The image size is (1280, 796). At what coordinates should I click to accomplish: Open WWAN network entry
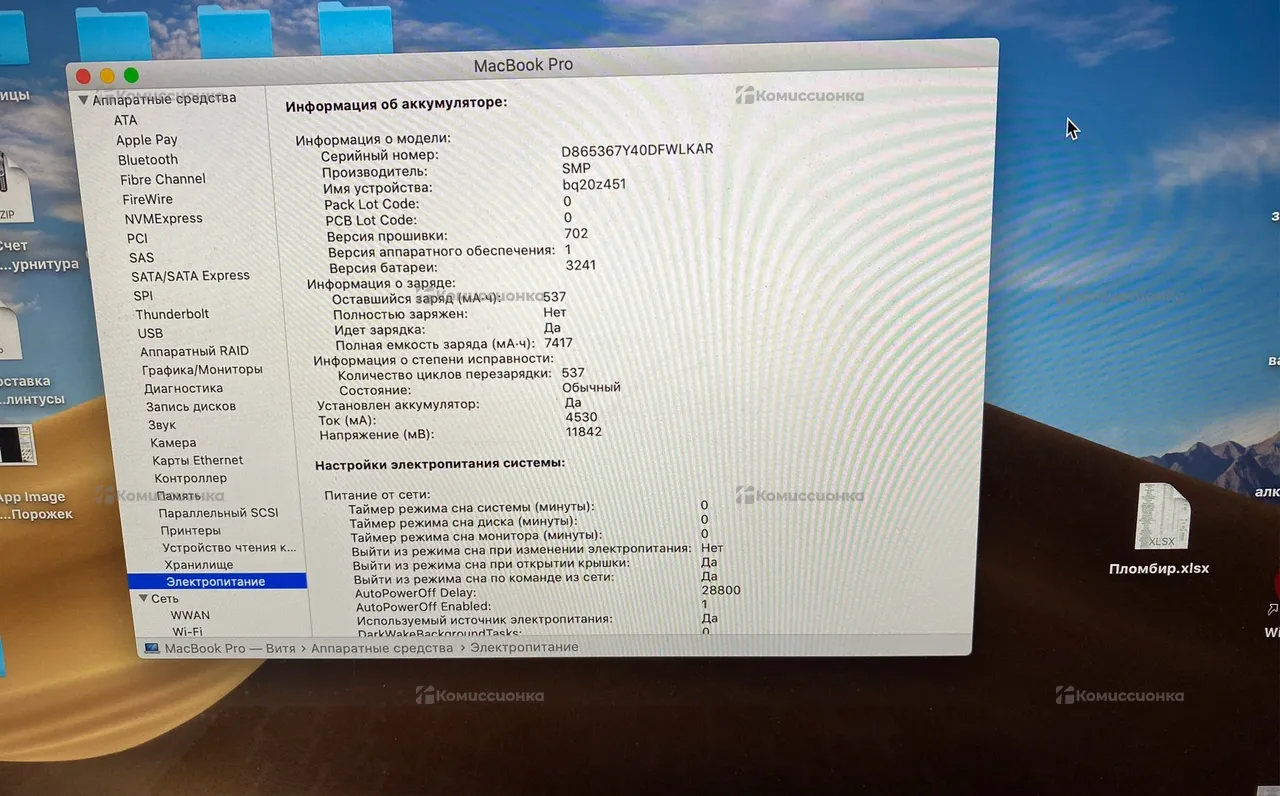point(190,616)
